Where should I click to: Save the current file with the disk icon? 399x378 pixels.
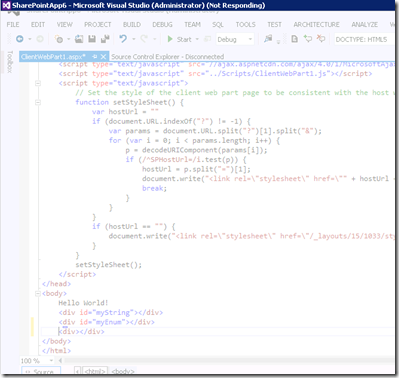[x=92, y=39]
